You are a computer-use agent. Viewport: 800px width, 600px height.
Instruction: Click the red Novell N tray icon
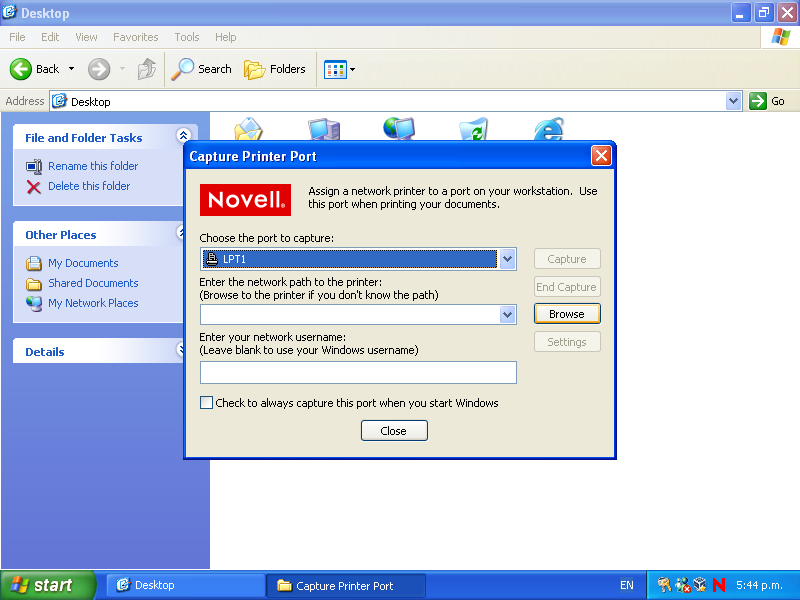click(x=719, y=585)
